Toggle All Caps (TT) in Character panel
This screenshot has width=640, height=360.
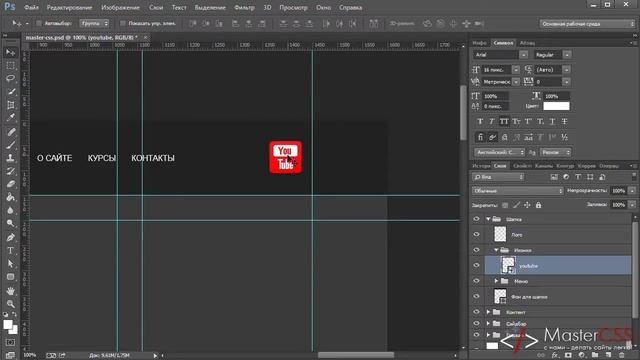pos(504,121)
